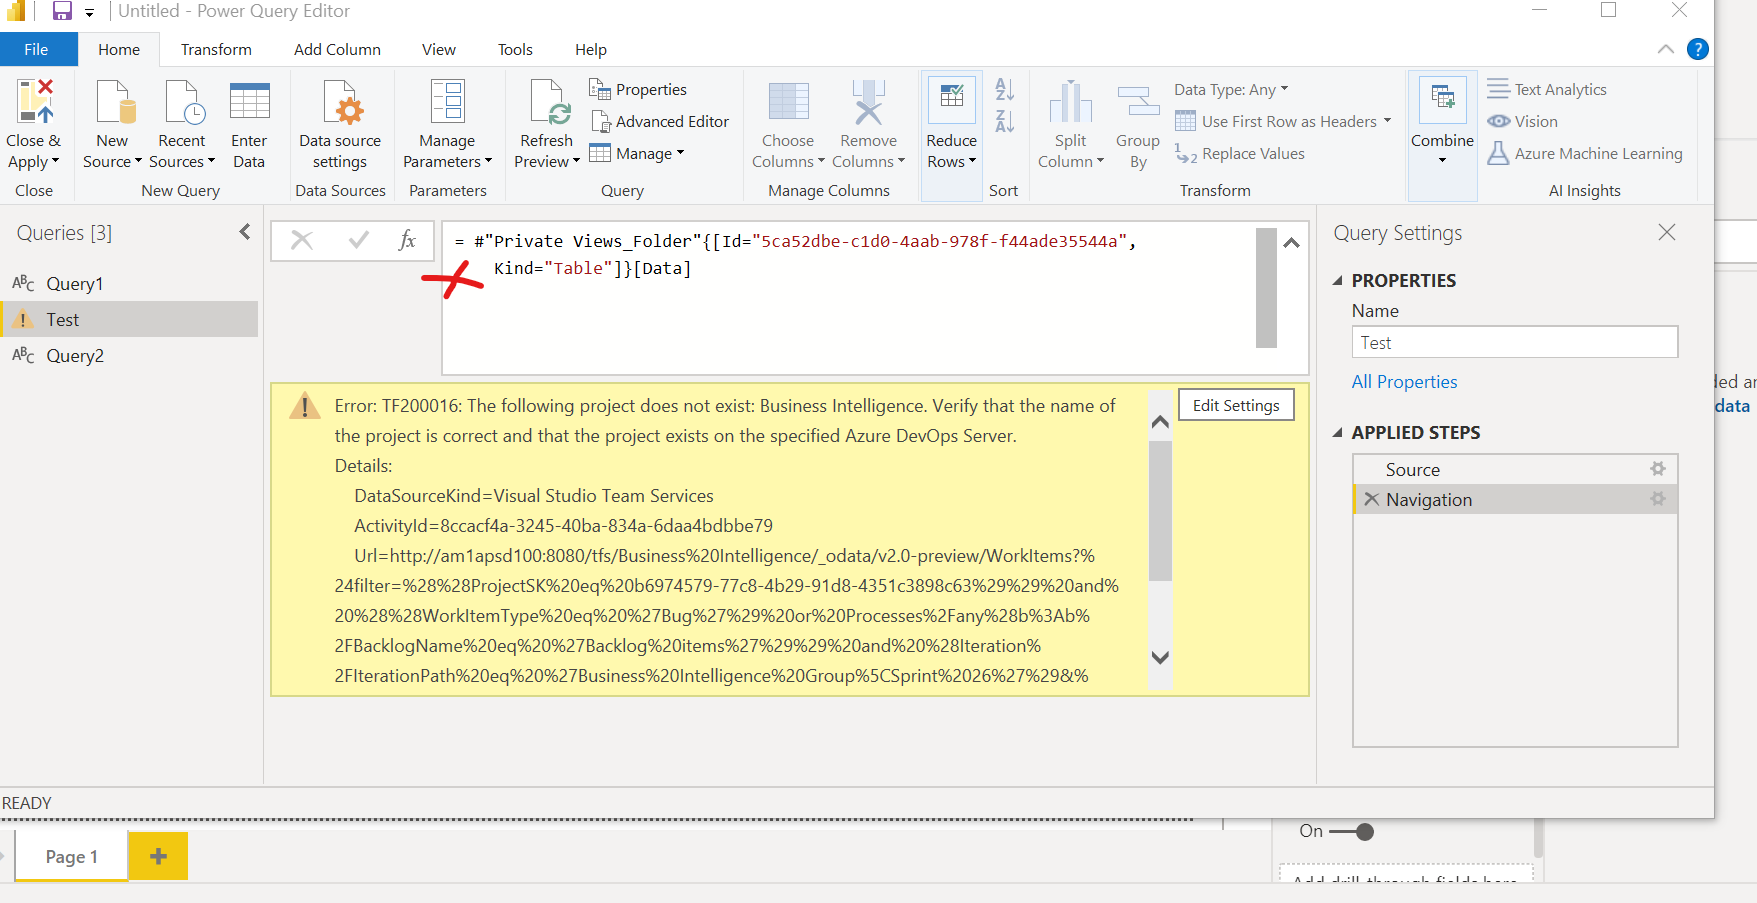Collapse the formula bar with the chevron

(x=1291, y=243)
